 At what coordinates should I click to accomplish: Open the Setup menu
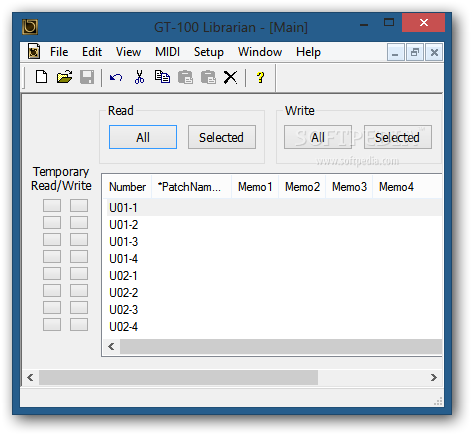coord(209,52)
